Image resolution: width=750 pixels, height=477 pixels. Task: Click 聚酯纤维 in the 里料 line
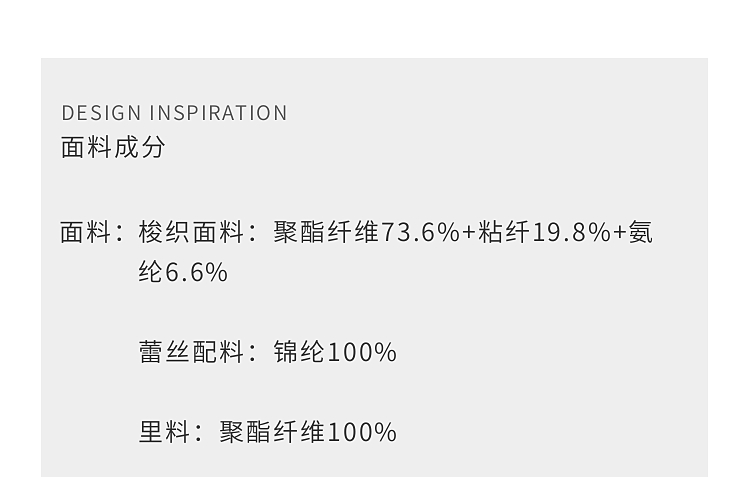click(x=273, y=432)
